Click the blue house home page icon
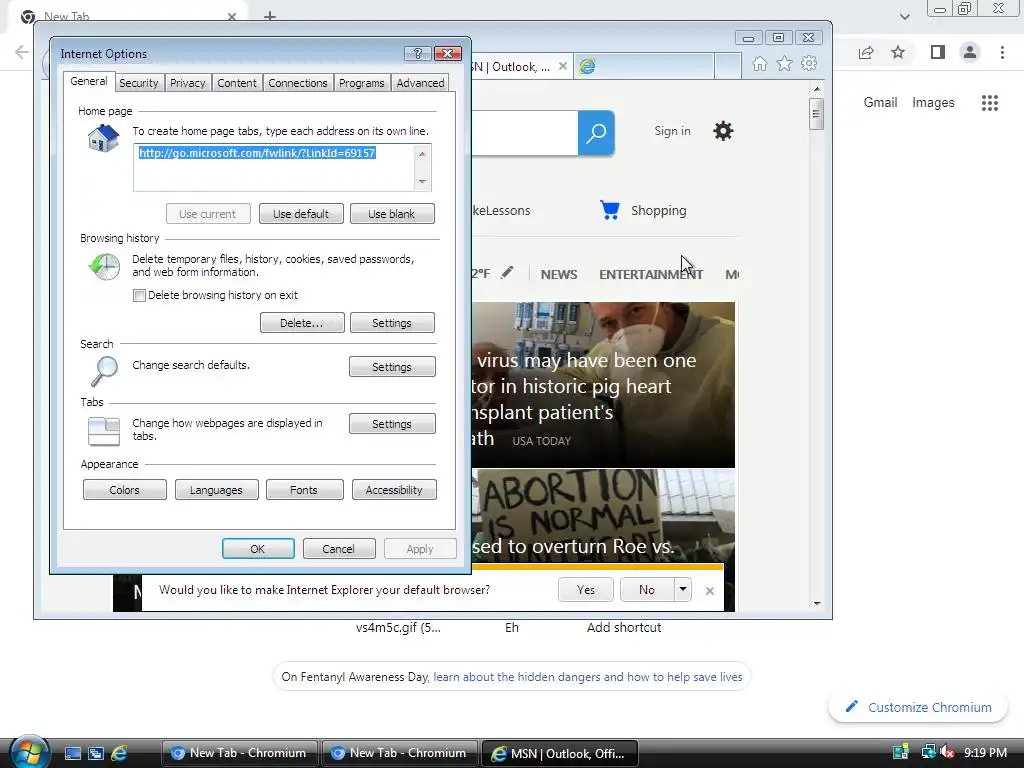 point(104,138)
